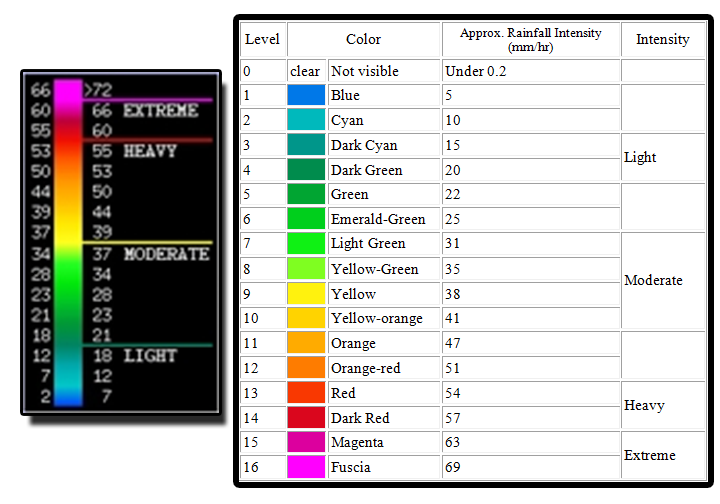The image size is (720, 504).
Task: Select the Orange swatch in level 11
Action: [306, 343]
